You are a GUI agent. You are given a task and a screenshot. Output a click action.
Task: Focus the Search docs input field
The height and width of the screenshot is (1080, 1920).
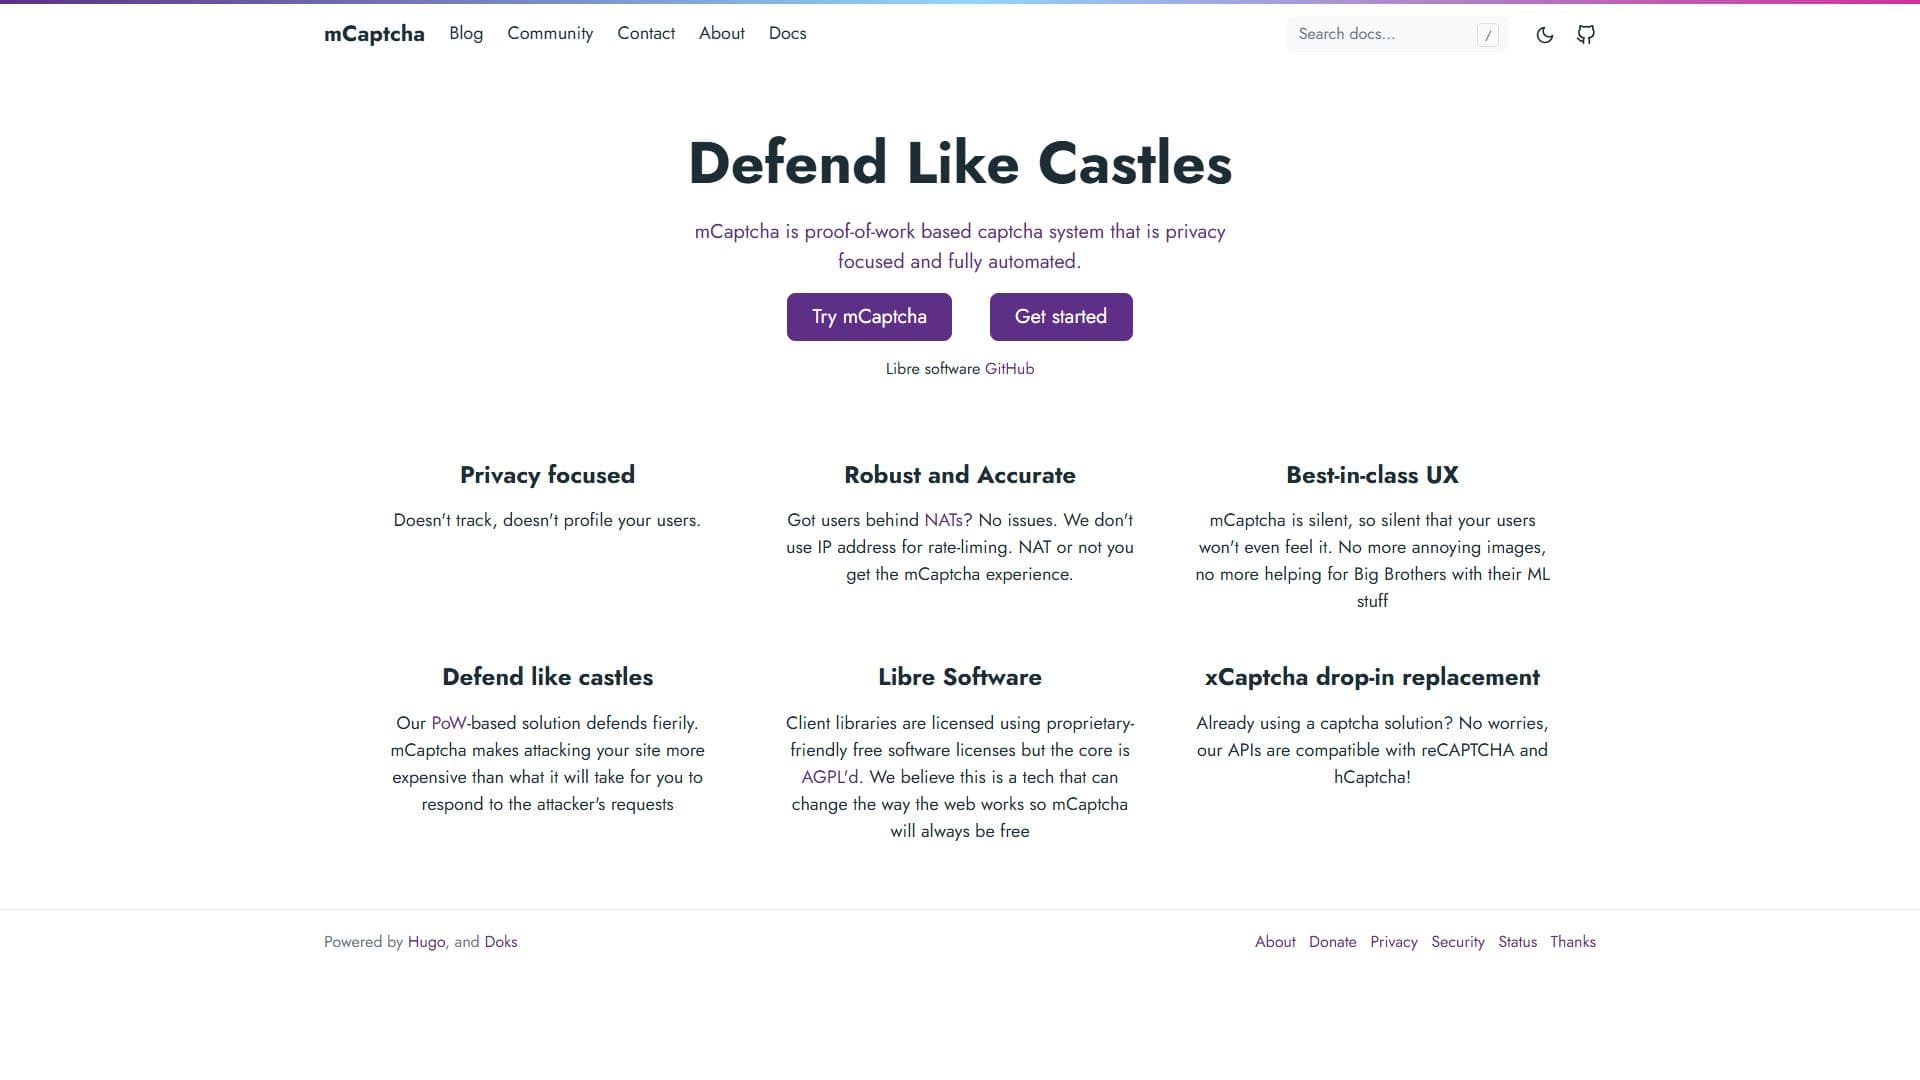click(1396, 34)
